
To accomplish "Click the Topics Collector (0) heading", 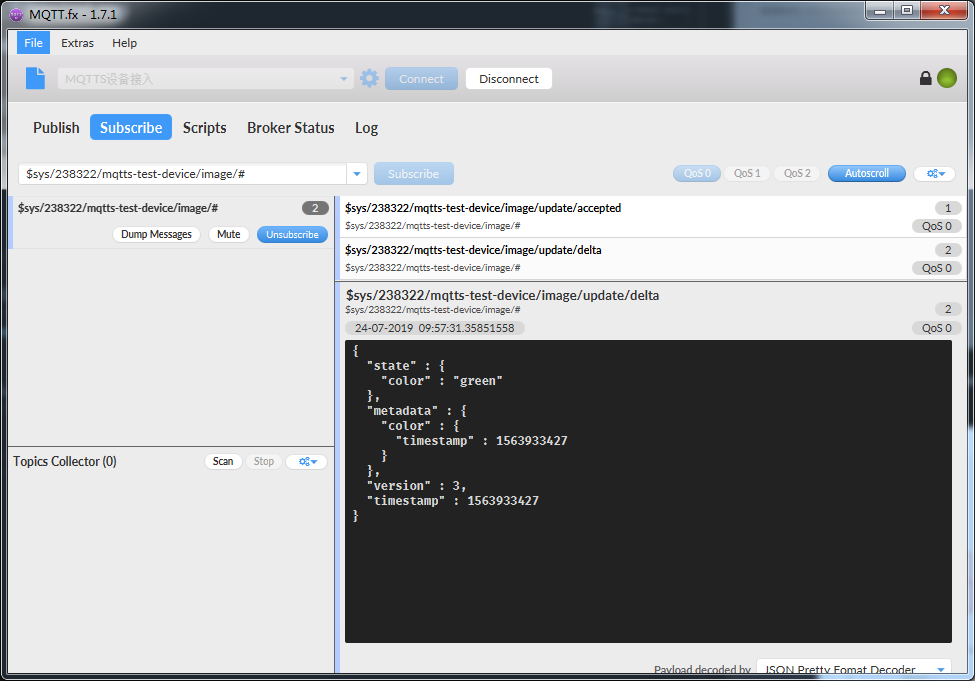I will pyautogui.click(x=65, y=461).
